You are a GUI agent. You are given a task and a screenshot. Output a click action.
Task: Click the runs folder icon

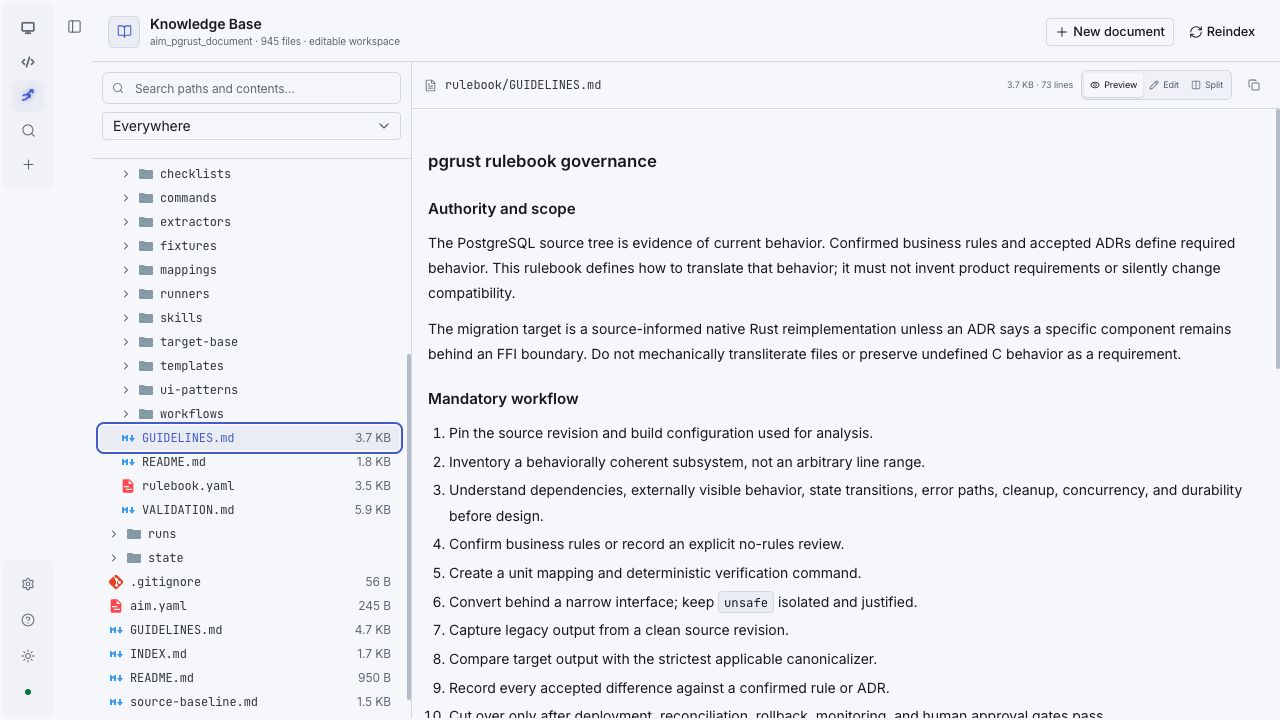point(134,534)
